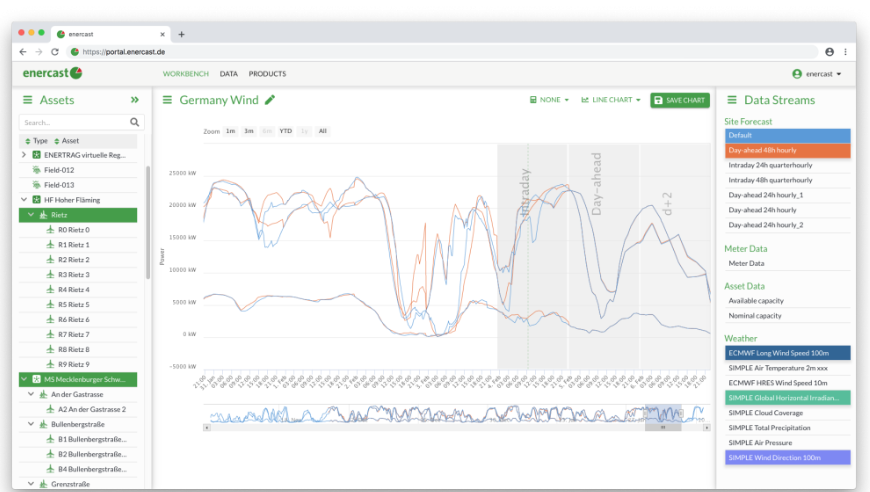Select the 3m zoom range
Viewport: 870px width, 492px height.
(249, 131)
